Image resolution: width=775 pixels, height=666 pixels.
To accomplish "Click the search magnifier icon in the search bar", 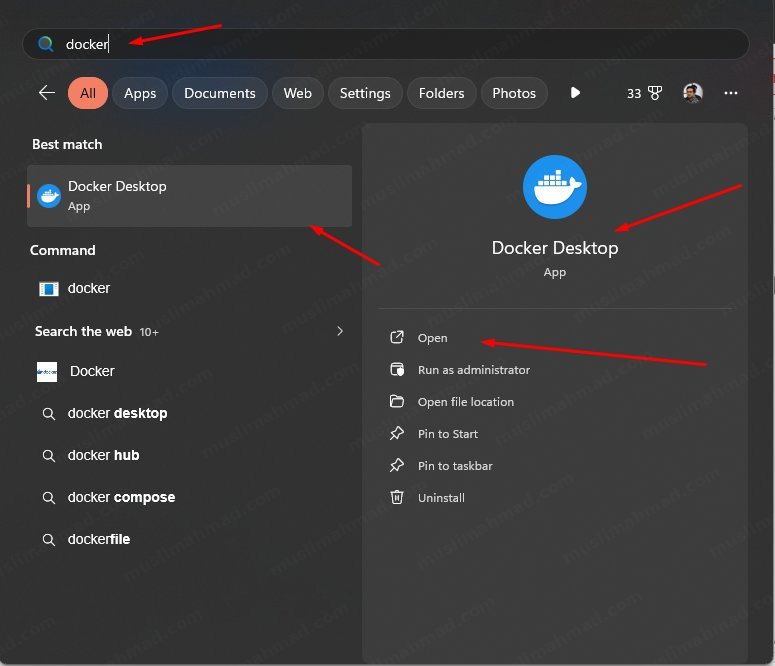I will (x=45, y=44).
